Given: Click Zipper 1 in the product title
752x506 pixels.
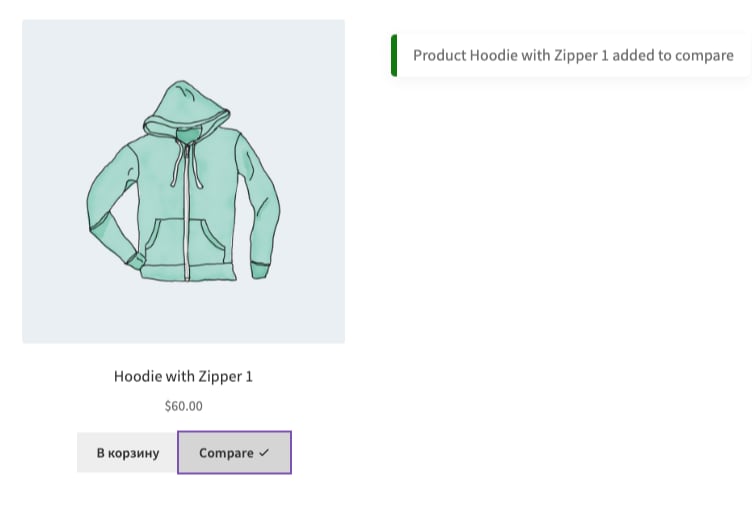Looking at the screenshot, I should click(225, 377).
